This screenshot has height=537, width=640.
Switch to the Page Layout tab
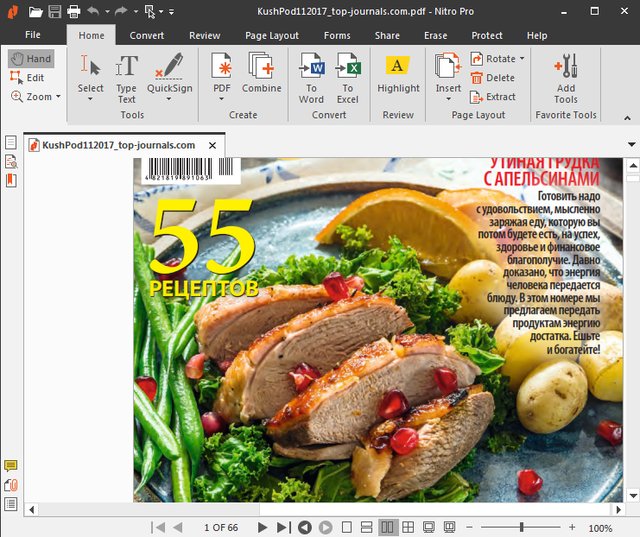click(x=270, y=35)
